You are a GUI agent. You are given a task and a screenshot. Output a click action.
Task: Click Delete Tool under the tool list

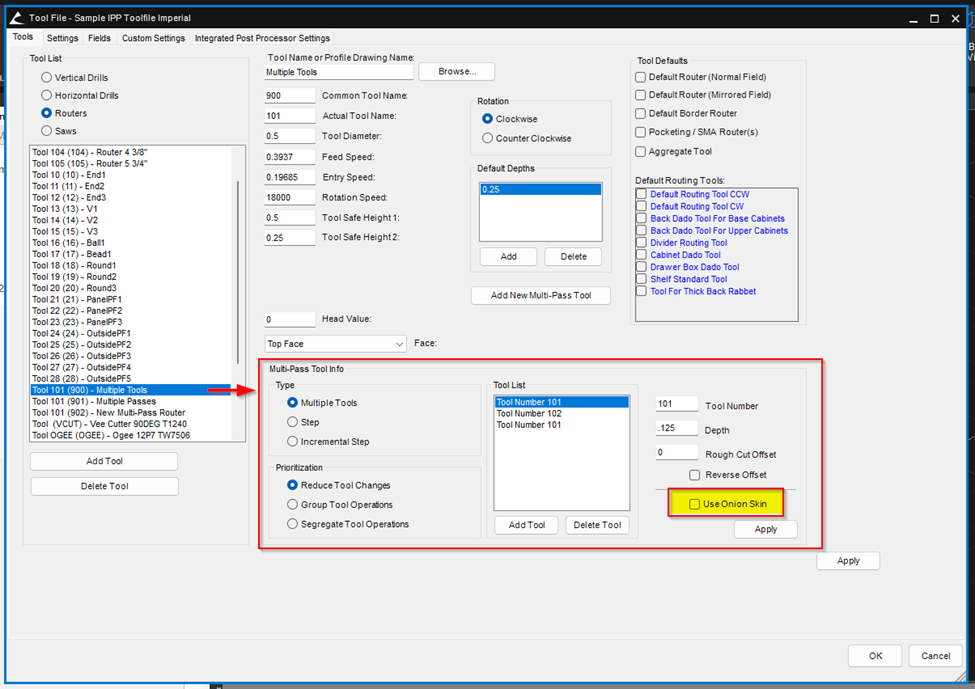[104, 486]
